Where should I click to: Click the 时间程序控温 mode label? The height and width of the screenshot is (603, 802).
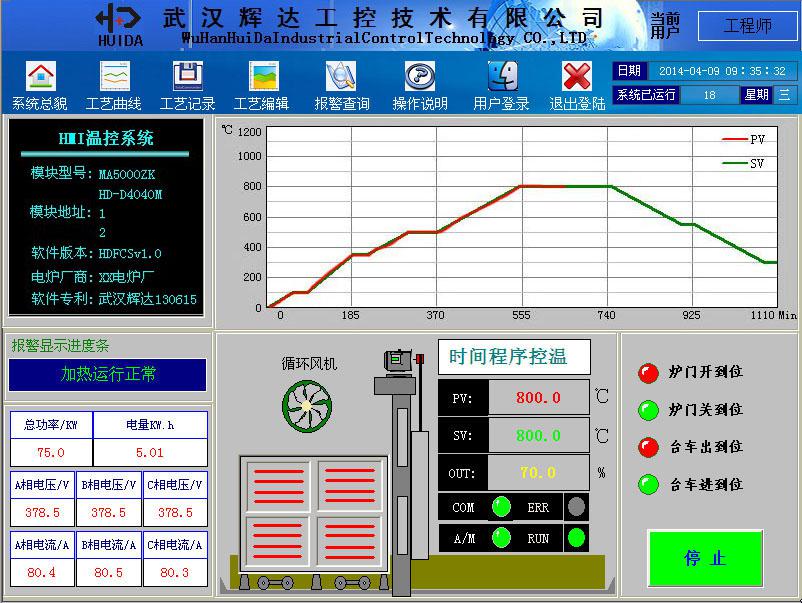[514, 357]
